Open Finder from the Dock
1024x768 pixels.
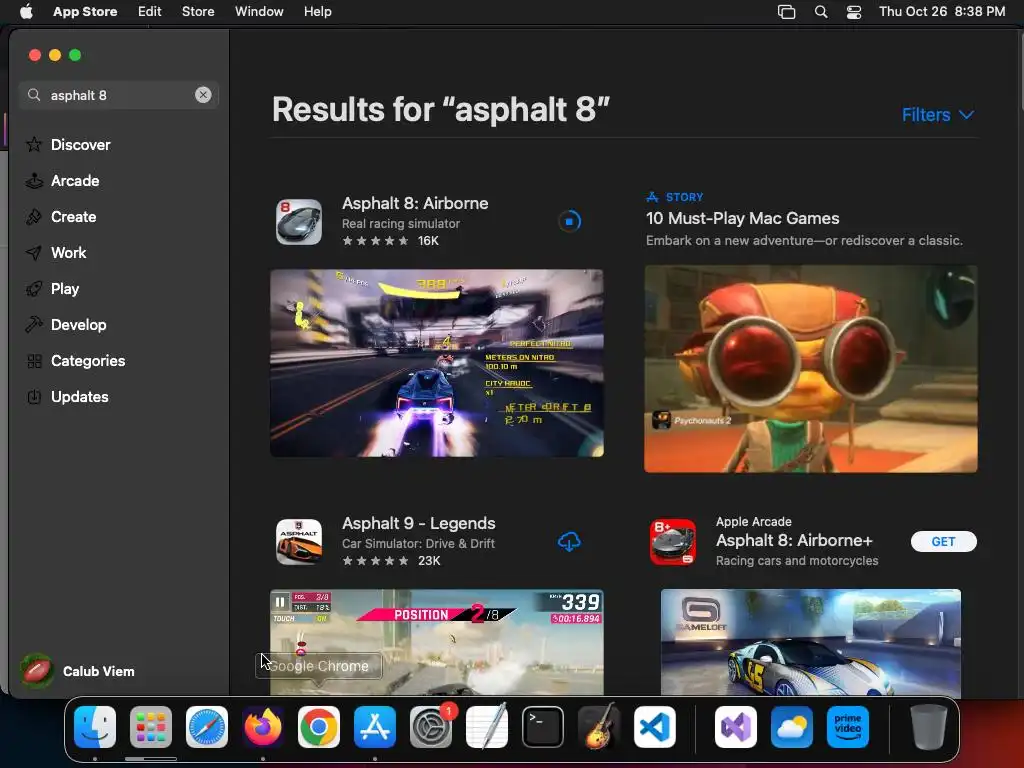(95, 727)
